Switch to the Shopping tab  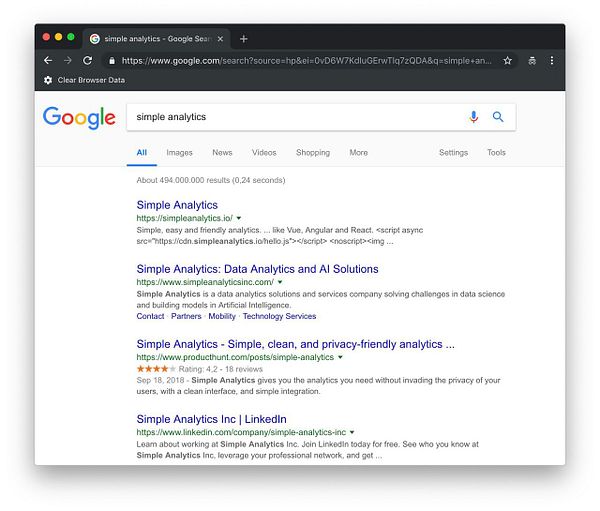(313, 152)
